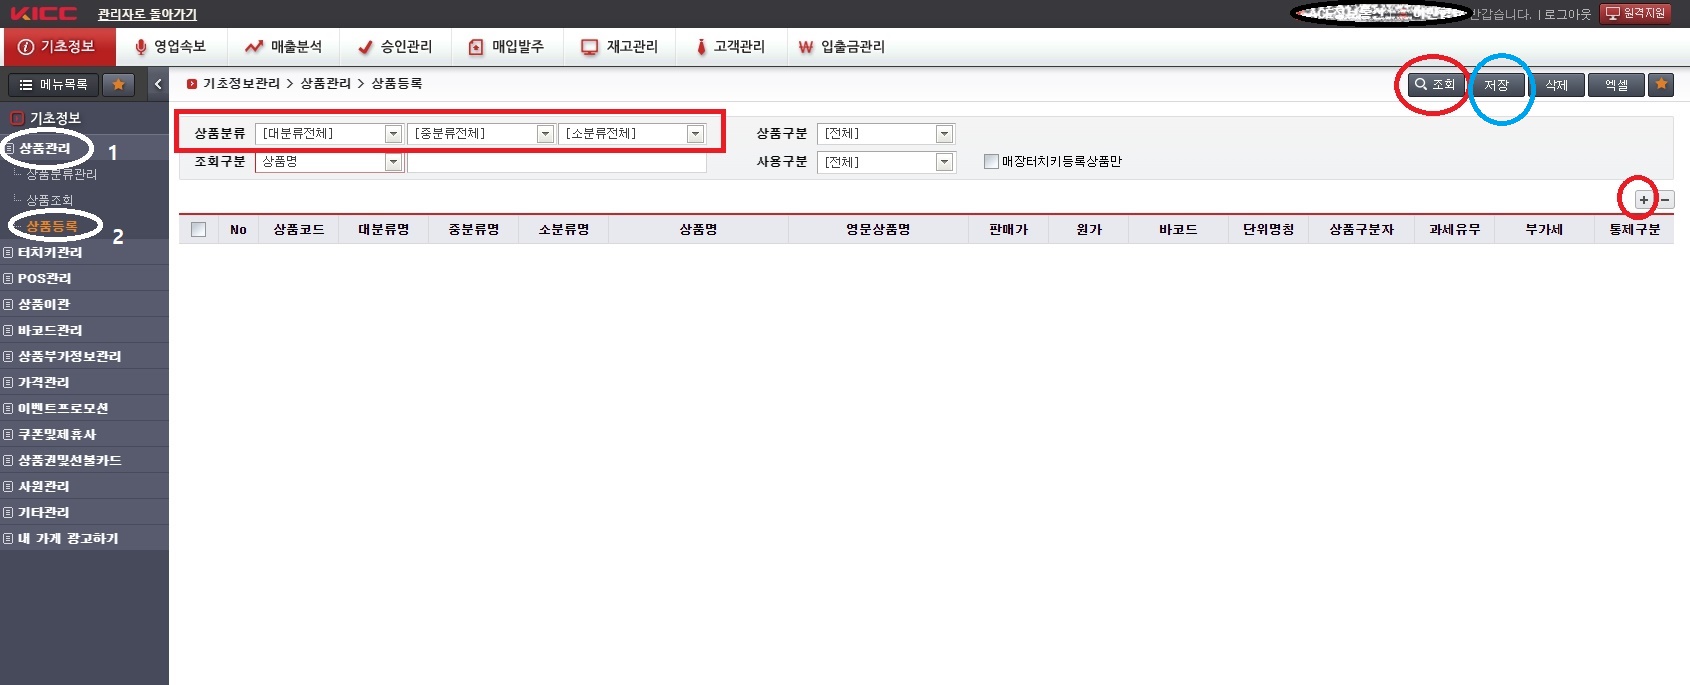Viewport: 1690px width, 685px height.
Task: Expand 터치키관리 in the sidebar
Action: 50,253
